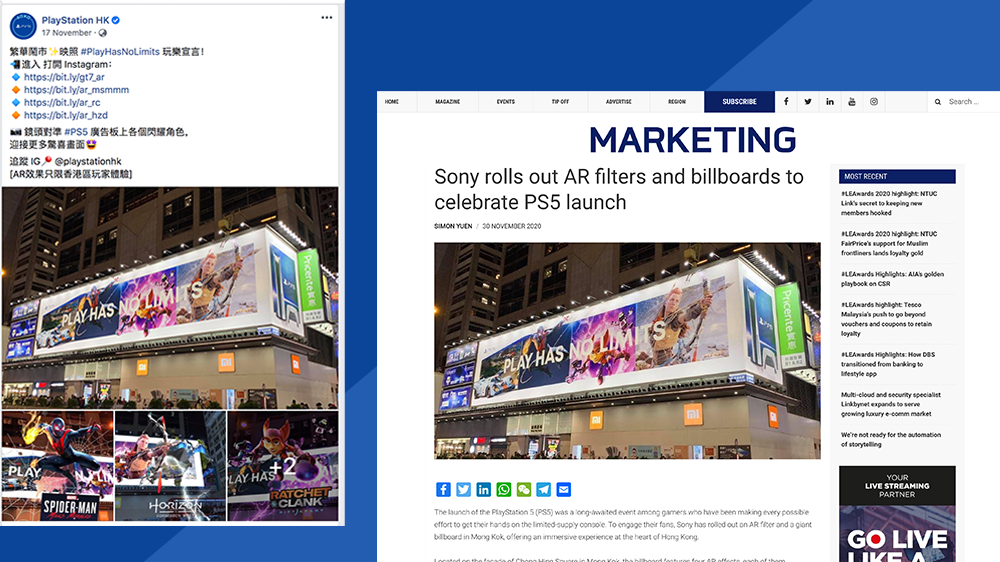Open the Linkbynet luxury e-comm article
The width and height of the screenshot is (1000, 562).
point(891,404)
